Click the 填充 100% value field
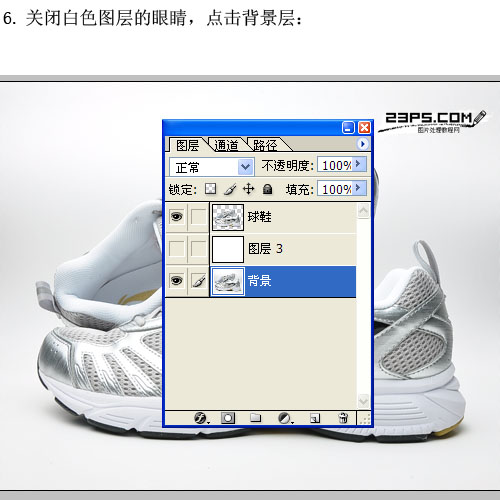This screenshot has height=500, width=500. click(x=335, y=189)
